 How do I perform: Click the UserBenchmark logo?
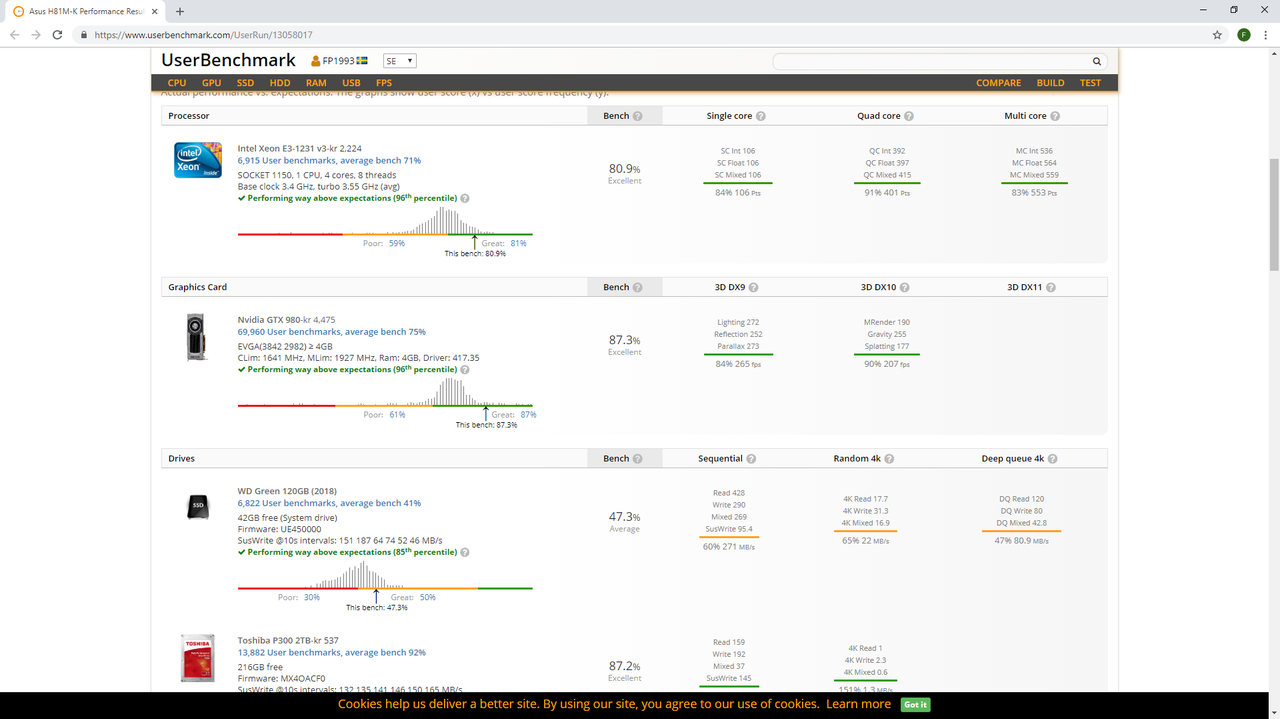(x=228, y=60)
